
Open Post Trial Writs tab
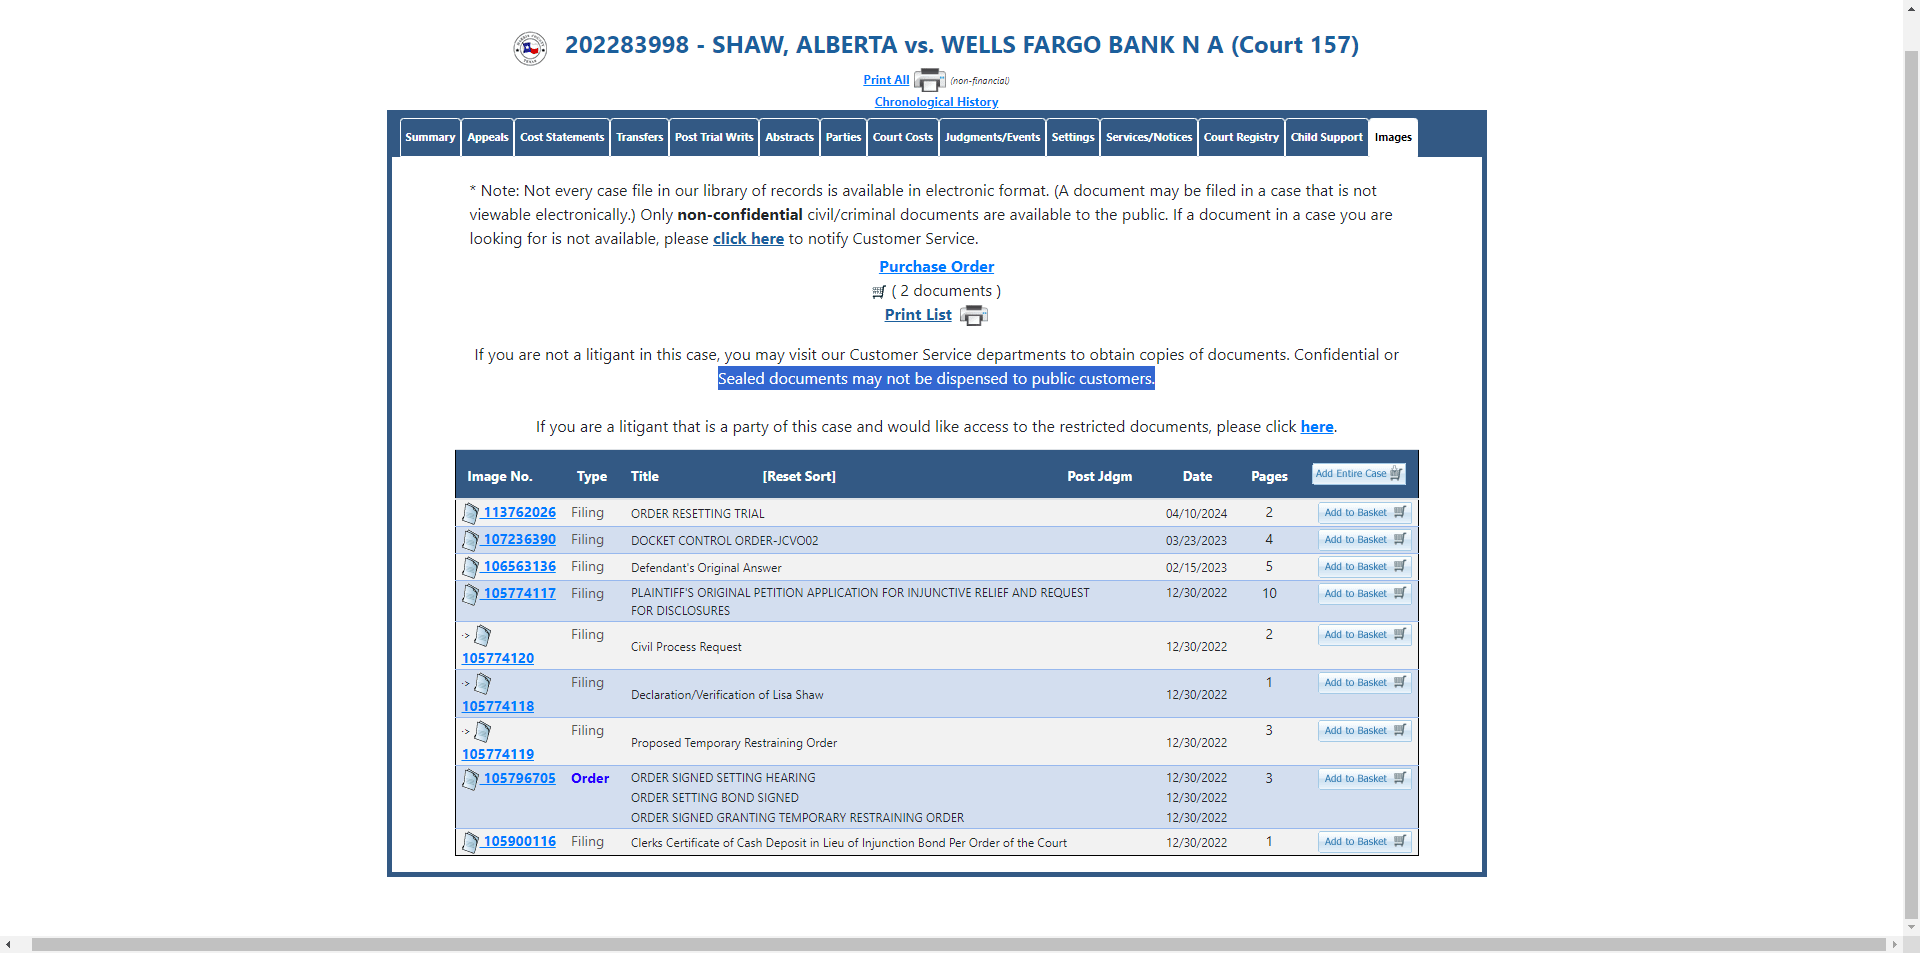(714, 137)
